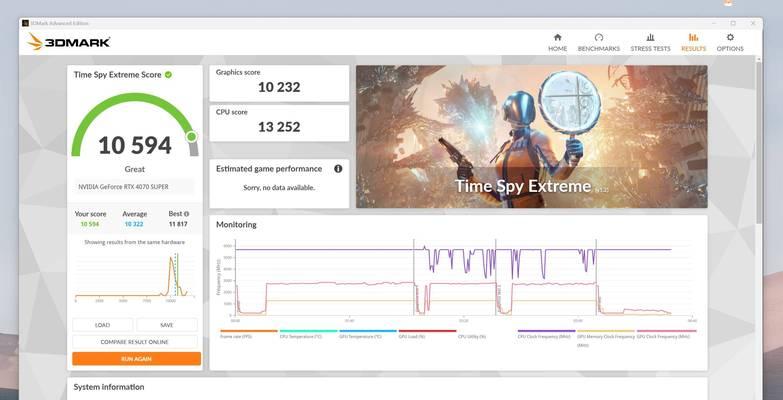Open the estimated game performance info icon
The height and width of the screenshot is (400, 783).
(x=338, y=169)
